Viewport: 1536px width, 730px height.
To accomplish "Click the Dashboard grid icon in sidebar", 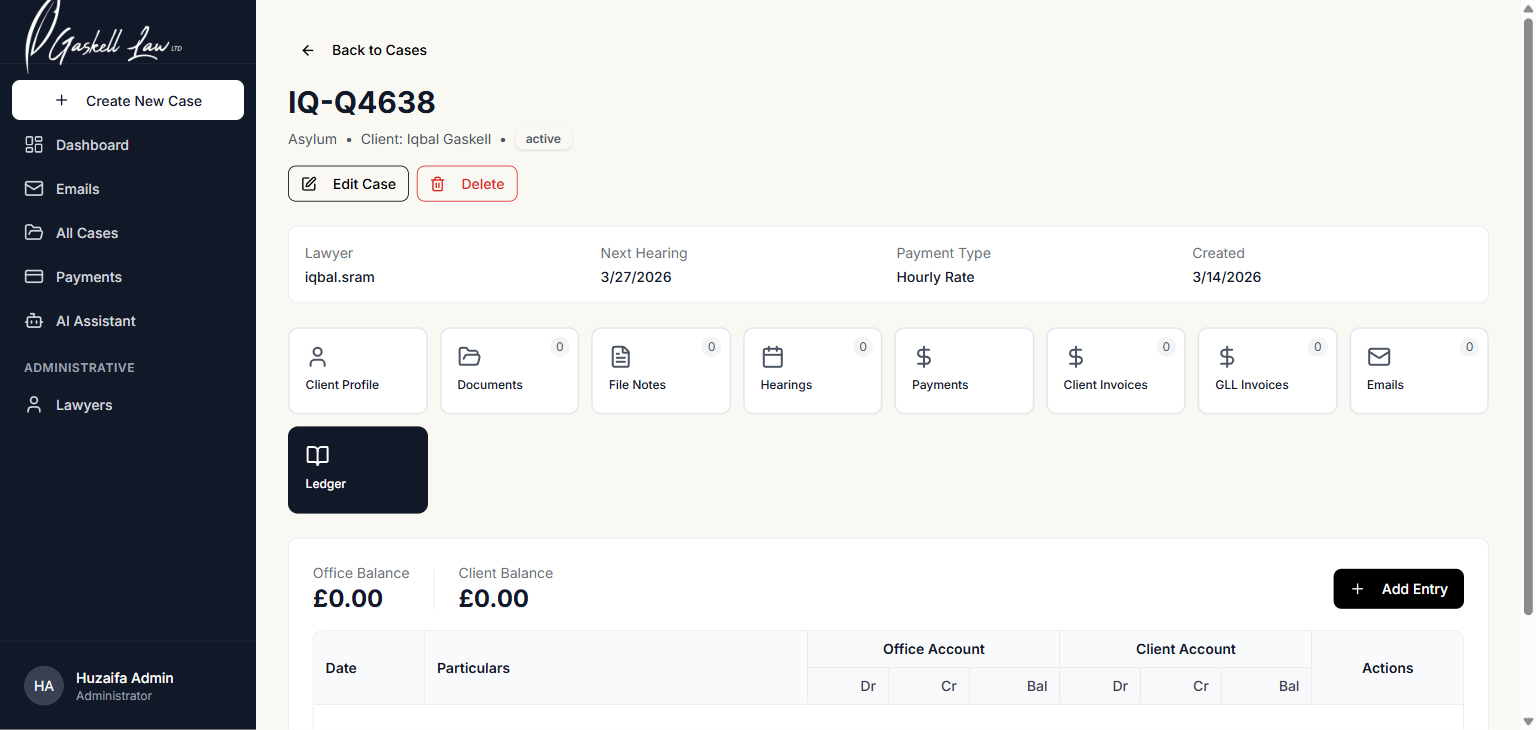I will pos(34,145).
